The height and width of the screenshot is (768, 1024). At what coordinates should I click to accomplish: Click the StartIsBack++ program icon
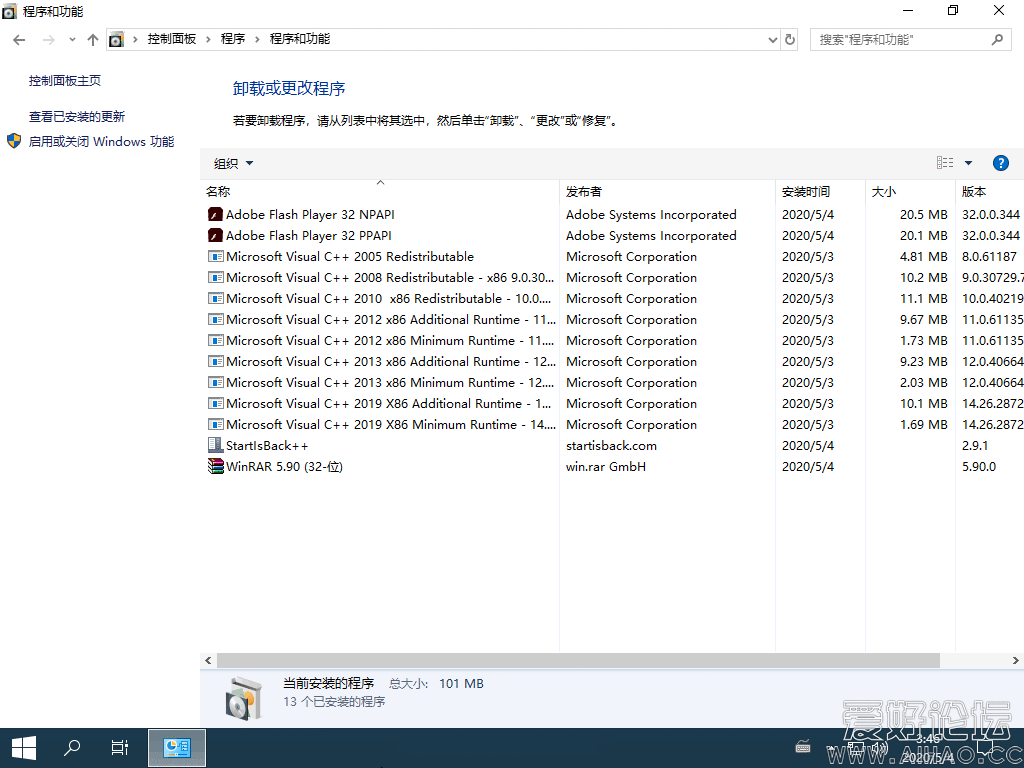click(x=214, y=445)
